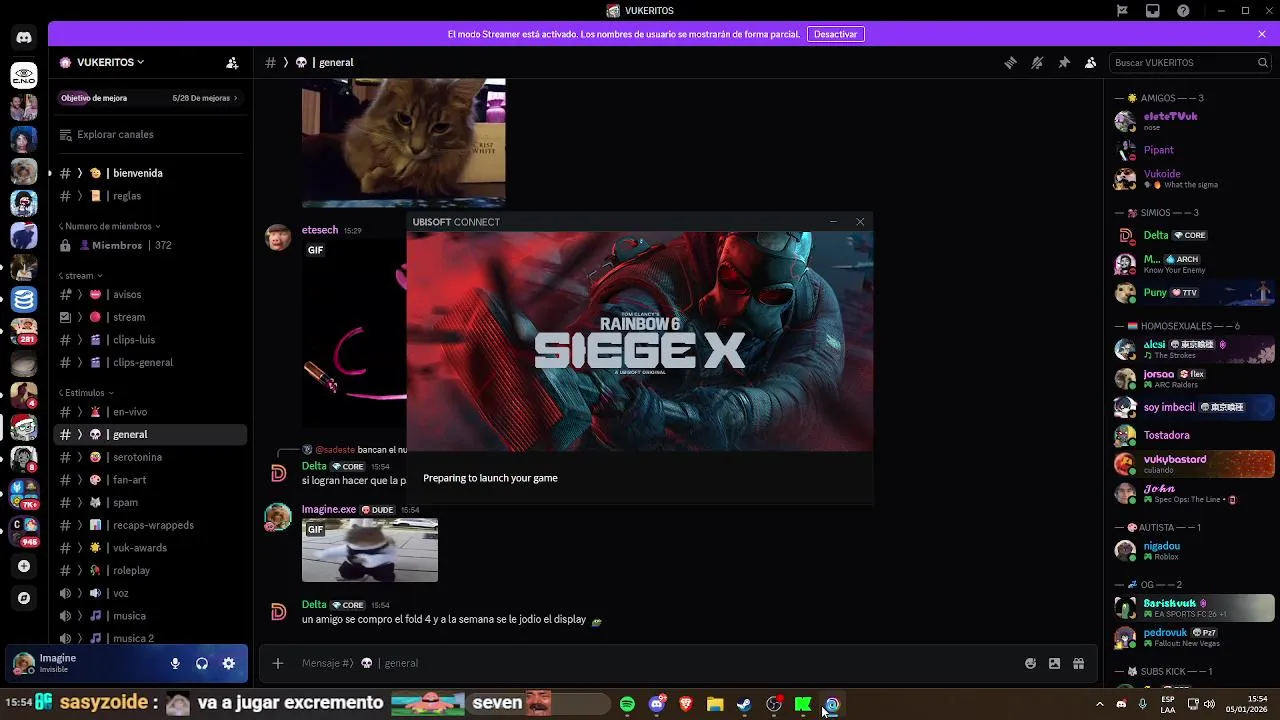Open the spam channel
Viewport: 1280px width, 720px height.
(150, 503)
